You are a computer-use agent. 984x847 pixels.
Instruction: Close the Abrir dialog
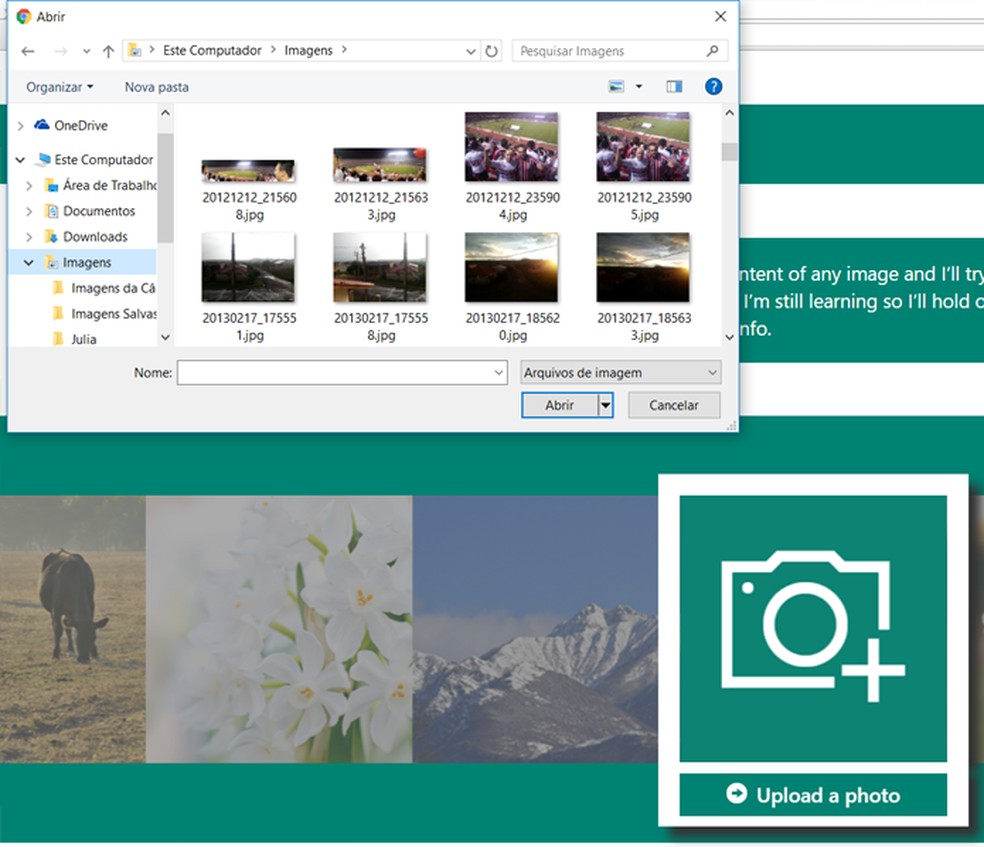720,17
